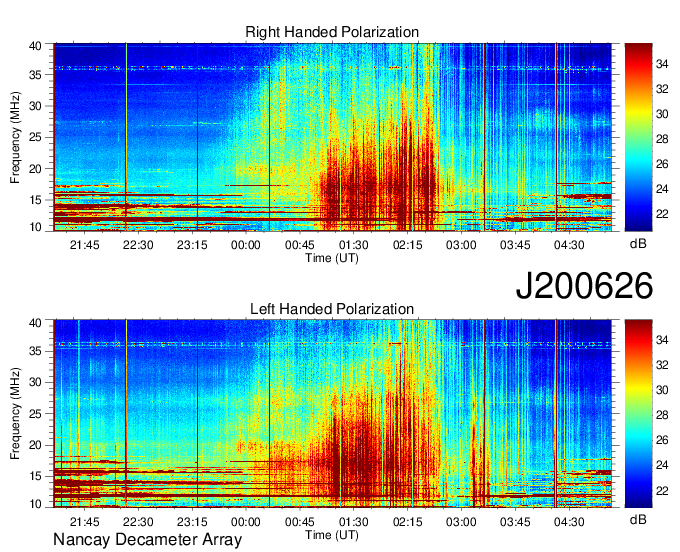The height and width of the screenshot is (552, 680).
Task: Click 00:00 time tick under Left Handed plot
Action: pos(245,522)
